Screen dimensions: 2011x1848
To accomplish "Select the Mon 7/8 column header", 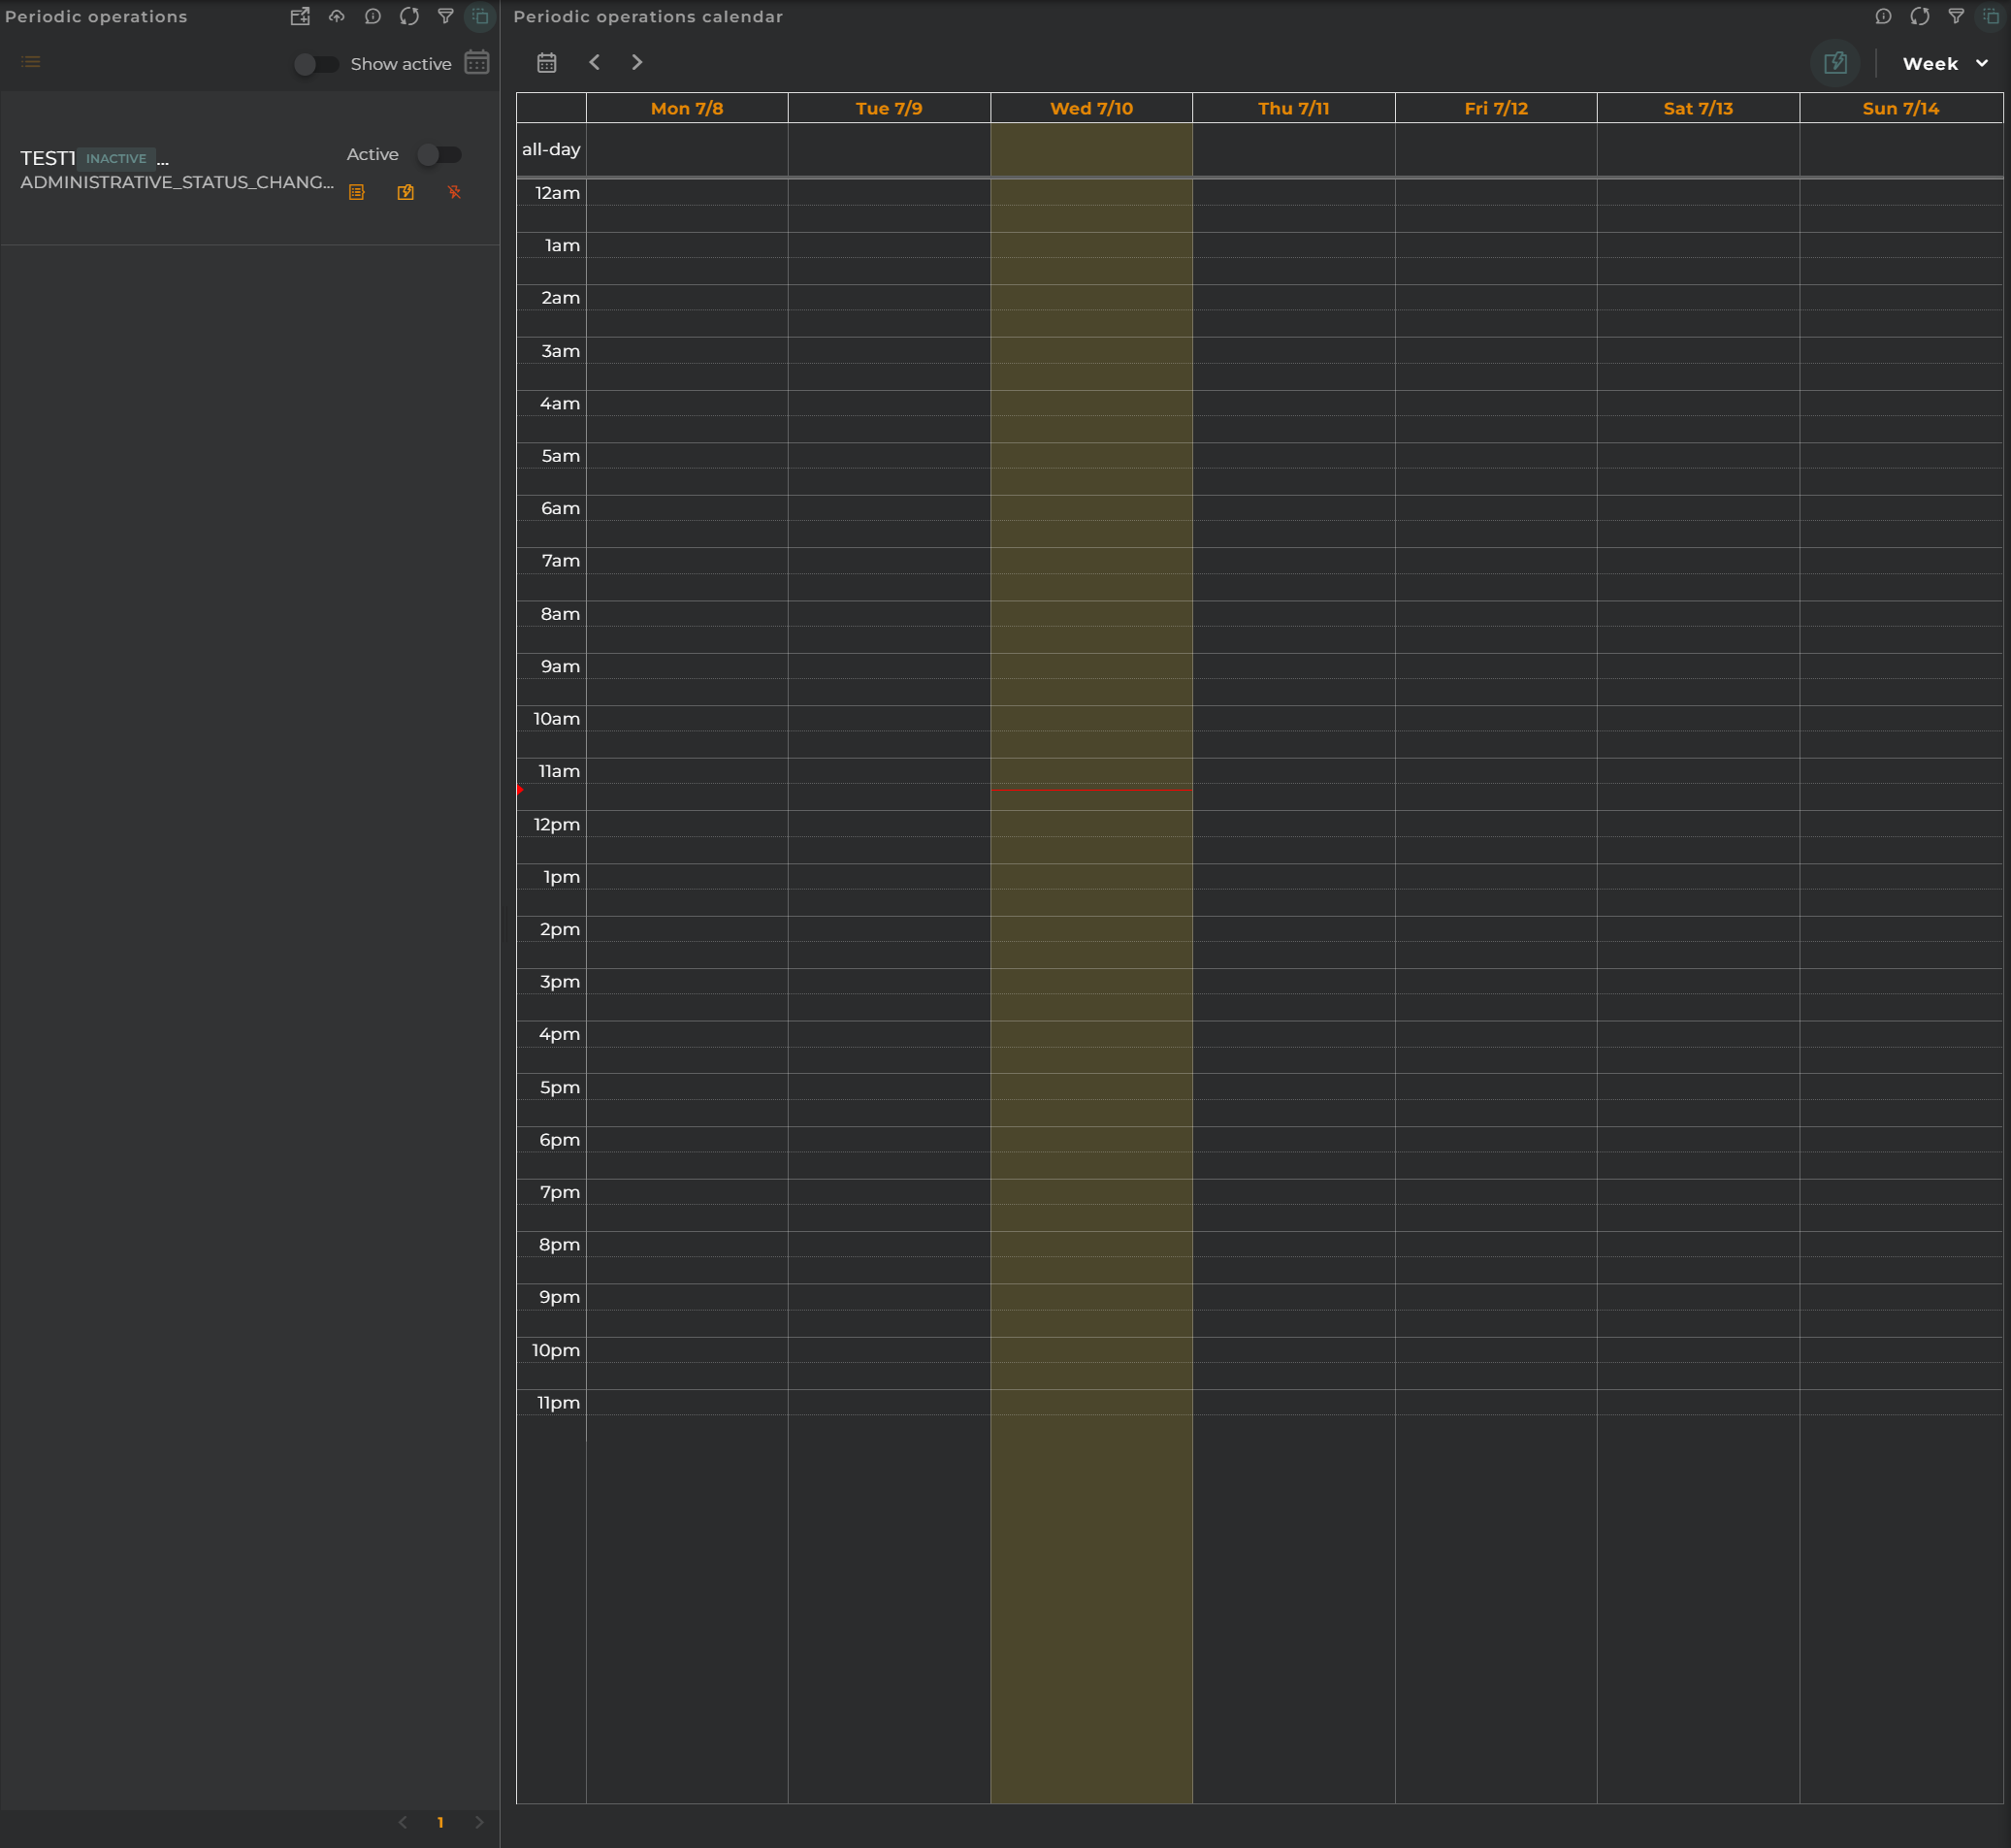I will pos(687,108).
